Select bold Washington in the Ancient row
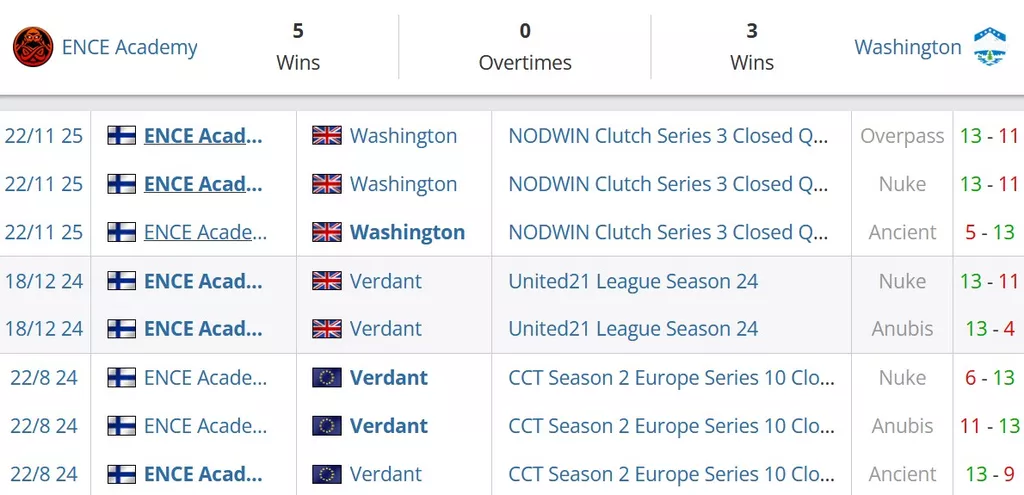This screenshot has width=1024, height=495. click(x=407, y=232)
